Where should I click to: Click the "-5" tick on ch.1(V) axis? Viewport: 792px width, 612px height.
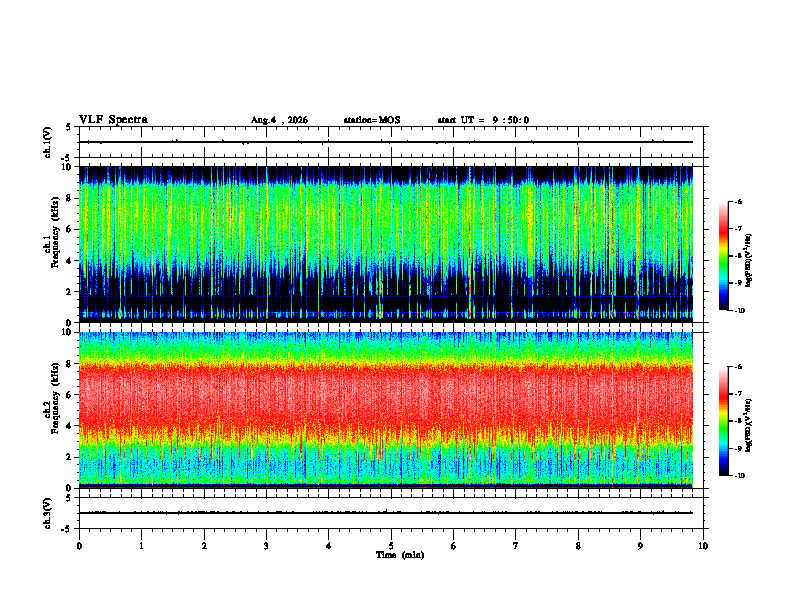[x=67, y=158]
